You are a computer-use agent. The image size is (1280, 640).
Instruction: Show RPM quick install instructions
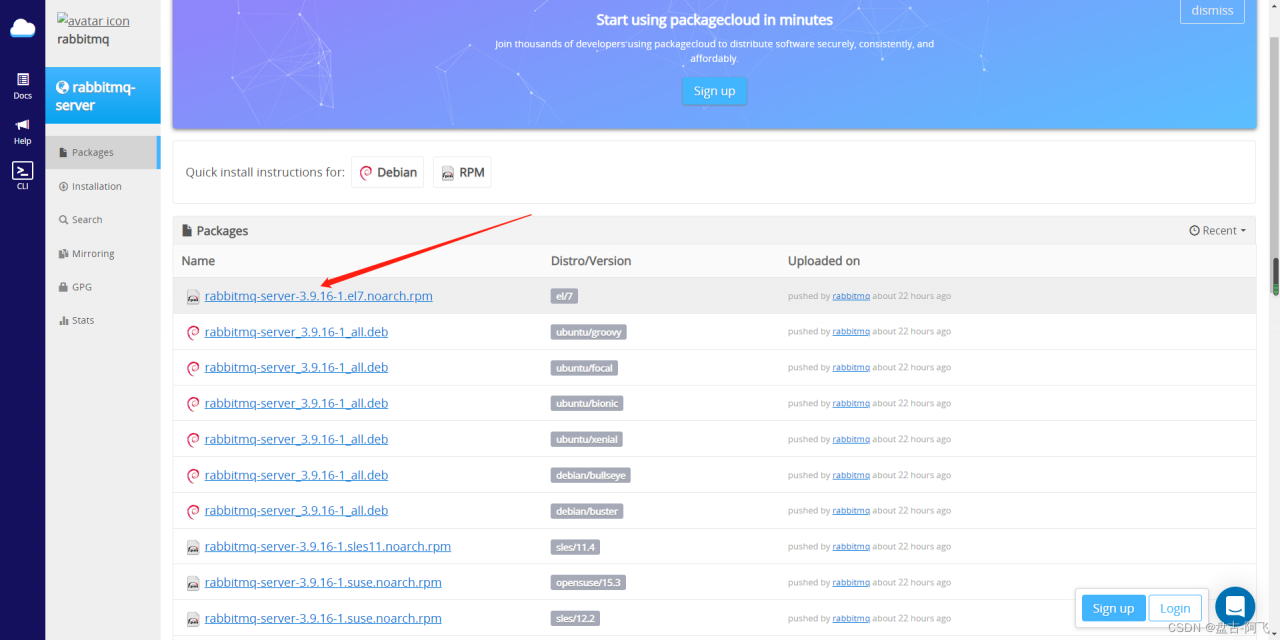pos(462,172)
